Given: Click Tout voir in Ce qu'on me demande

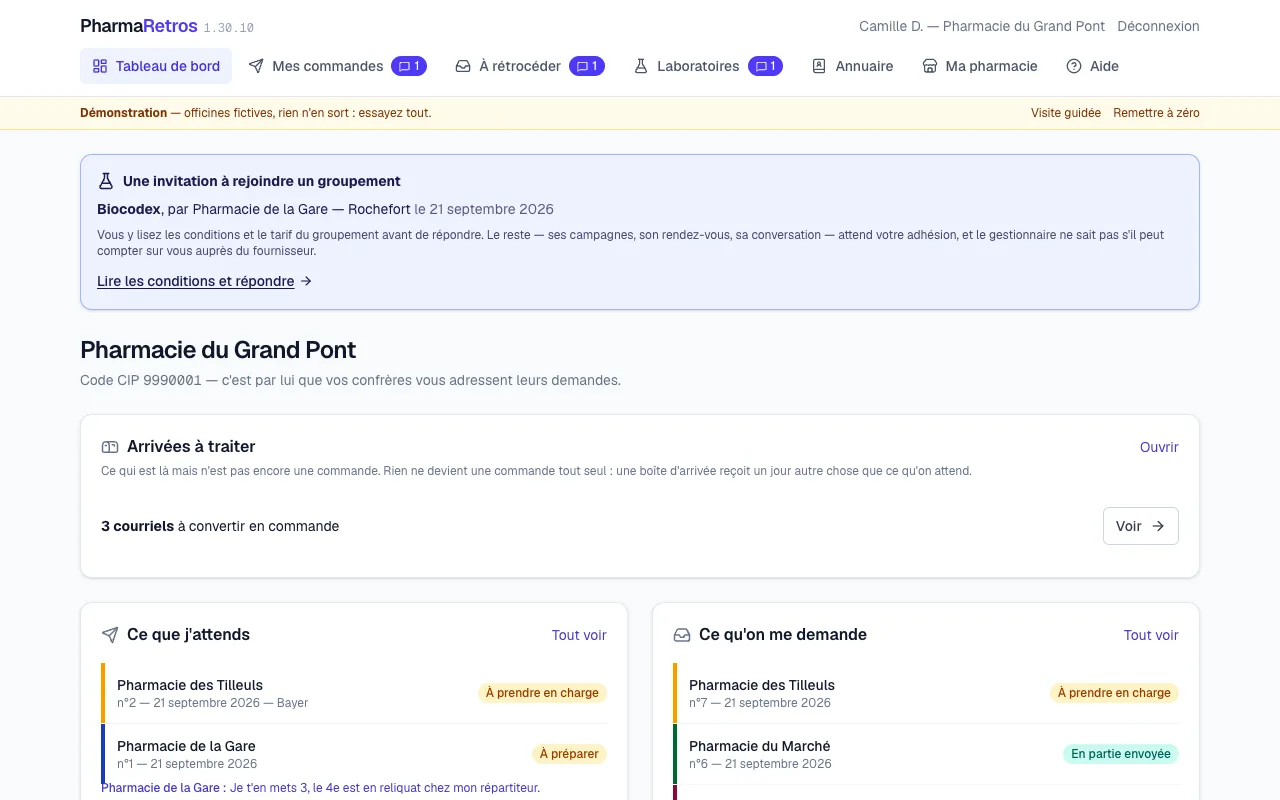Looking at the screenshot, I should click(x=1151, y=635).
